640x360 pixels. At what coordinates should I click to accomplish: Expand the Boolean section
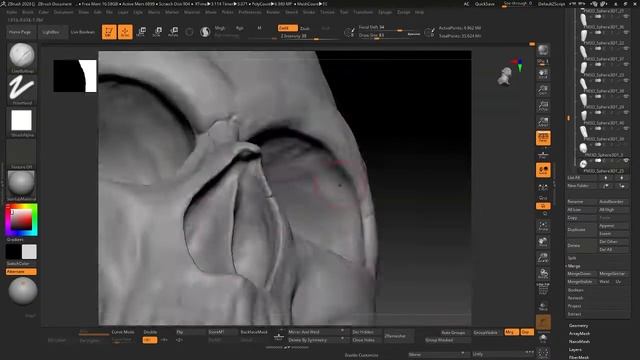tap(576, 290)
